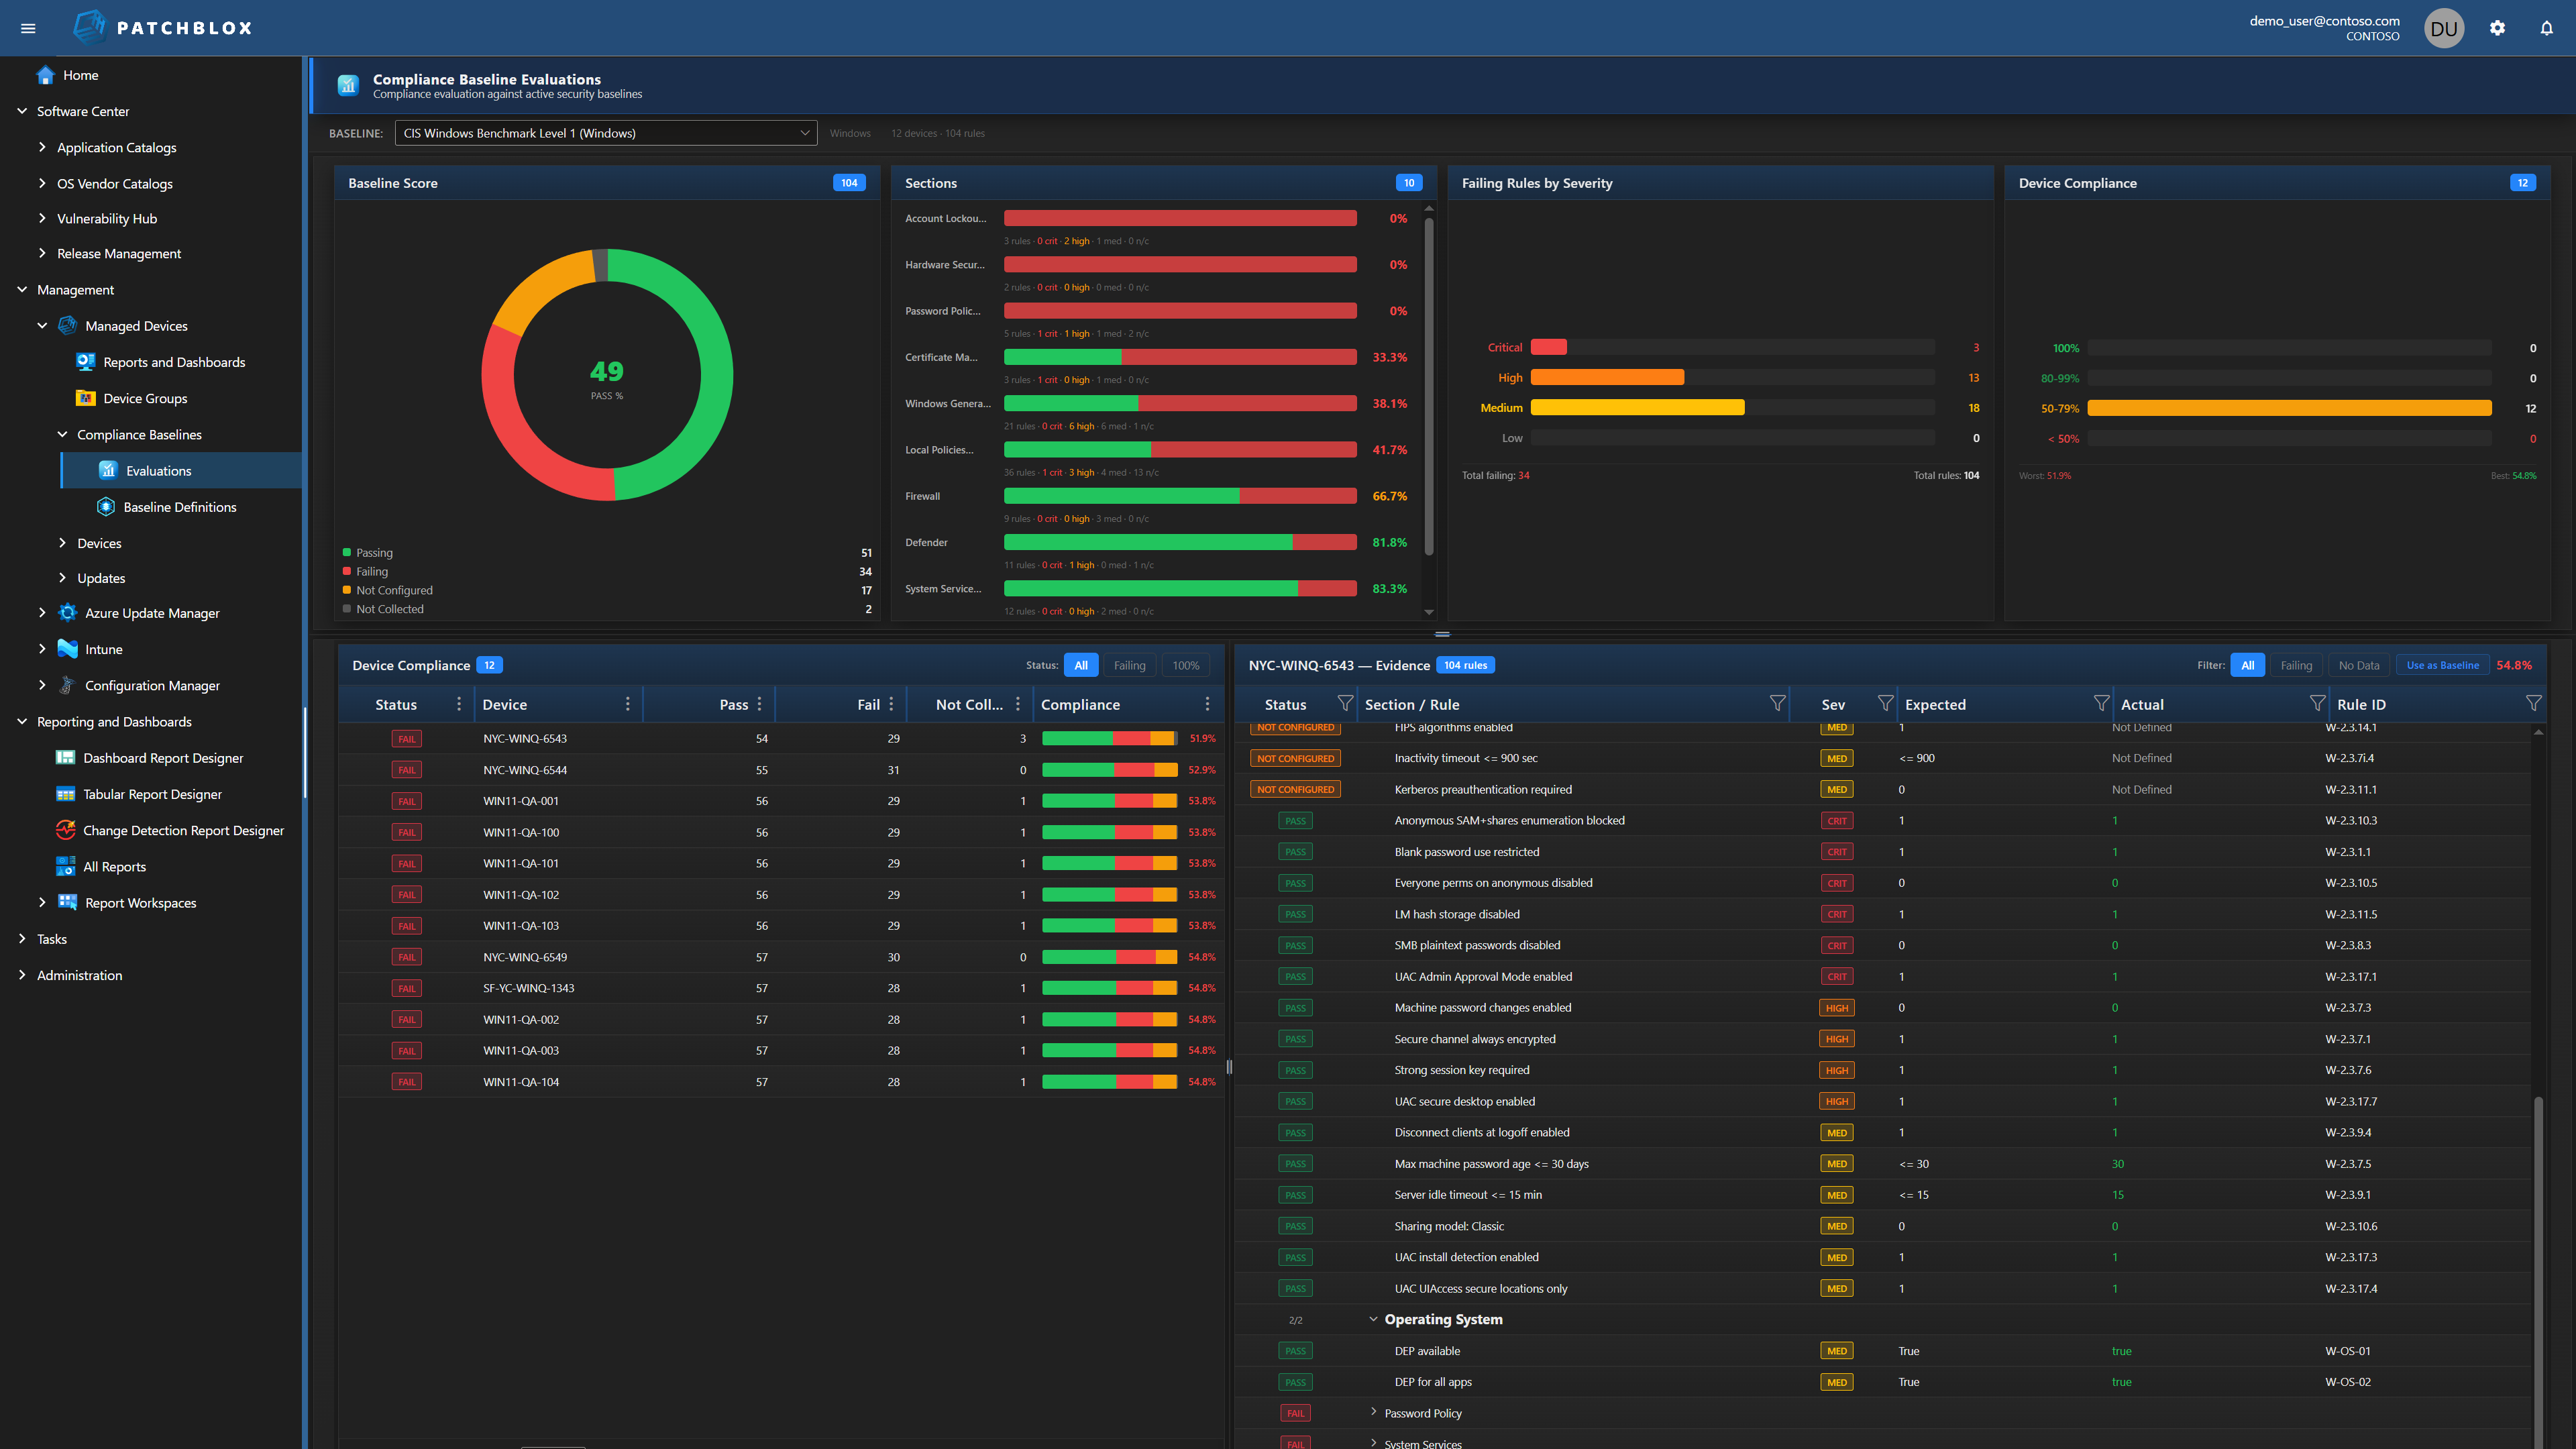2576x1449 pixels.
Task: Collapse the Managed Devices section
Action: (43, 325)
